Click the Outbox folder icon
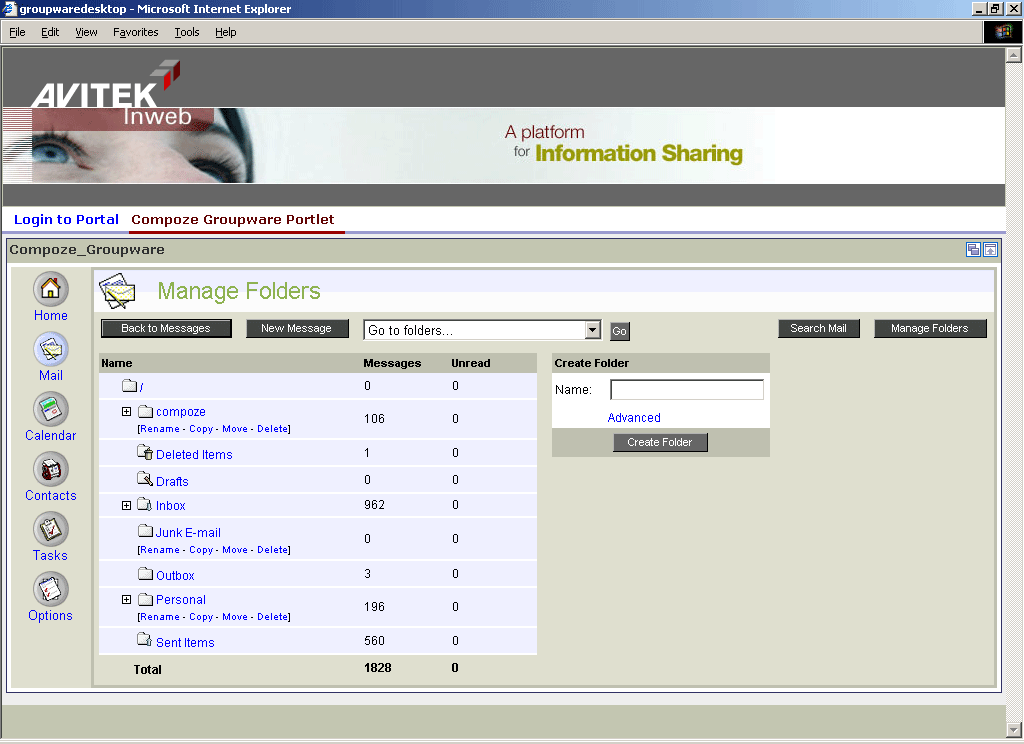 click(x=145, y=574)
